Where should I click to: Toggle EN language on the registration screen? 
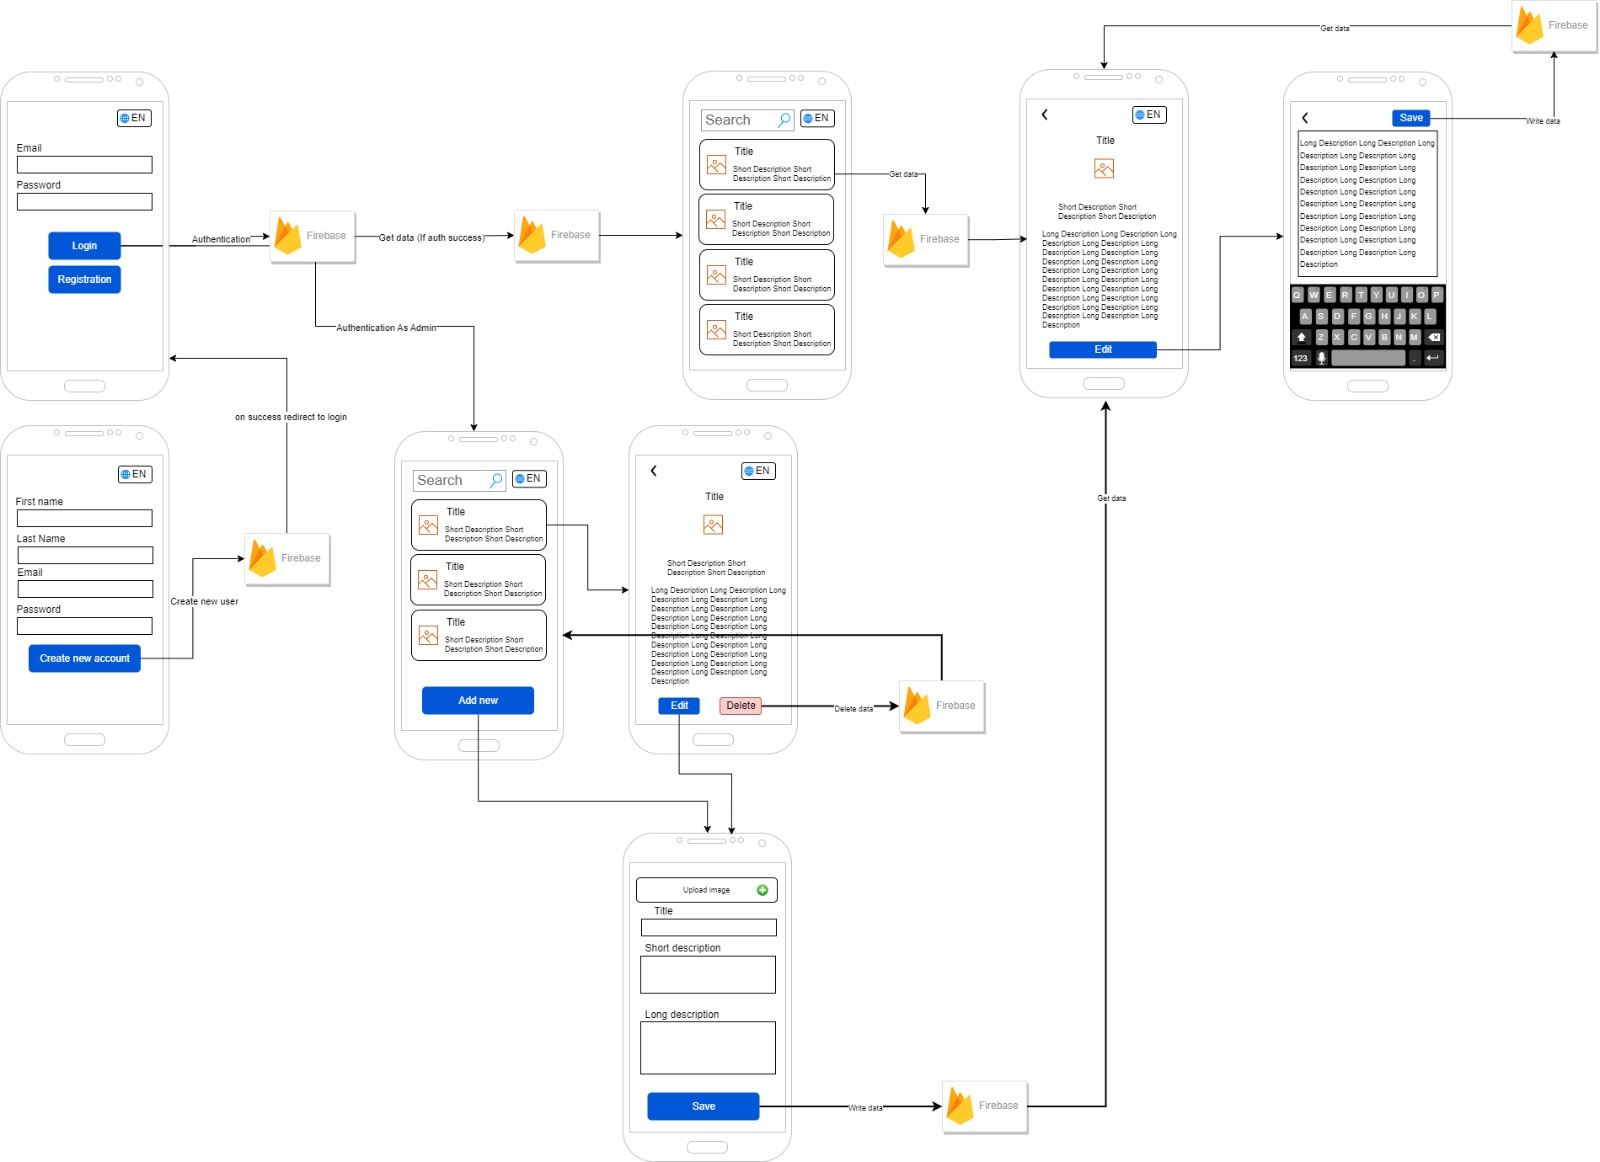(136, 474)
